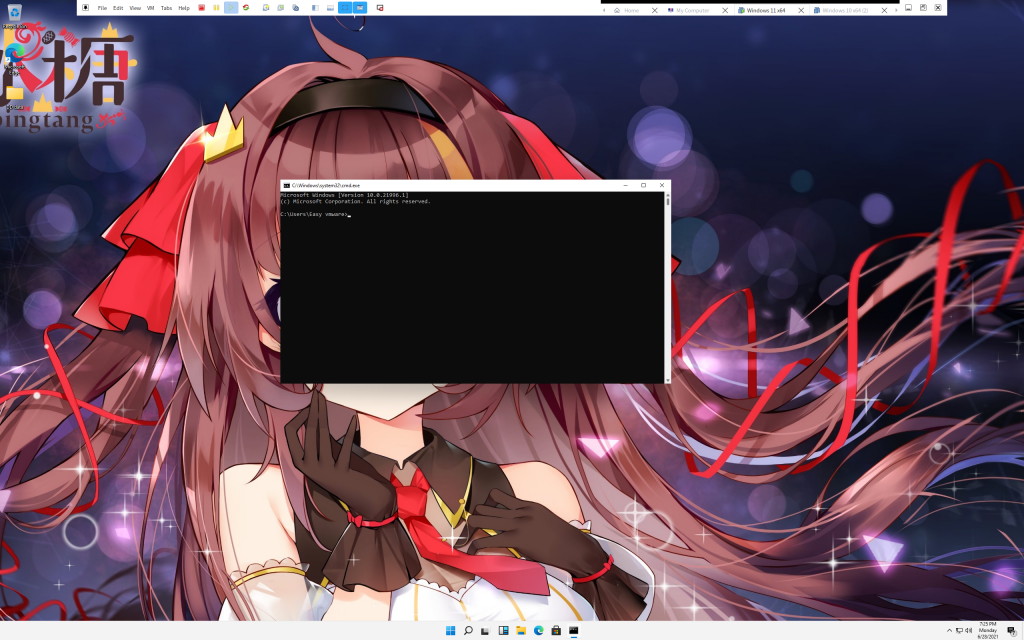Open the VMware Edit menu
The height and width of the screenshot is (640, 1024).
click(x=118, y=8)
